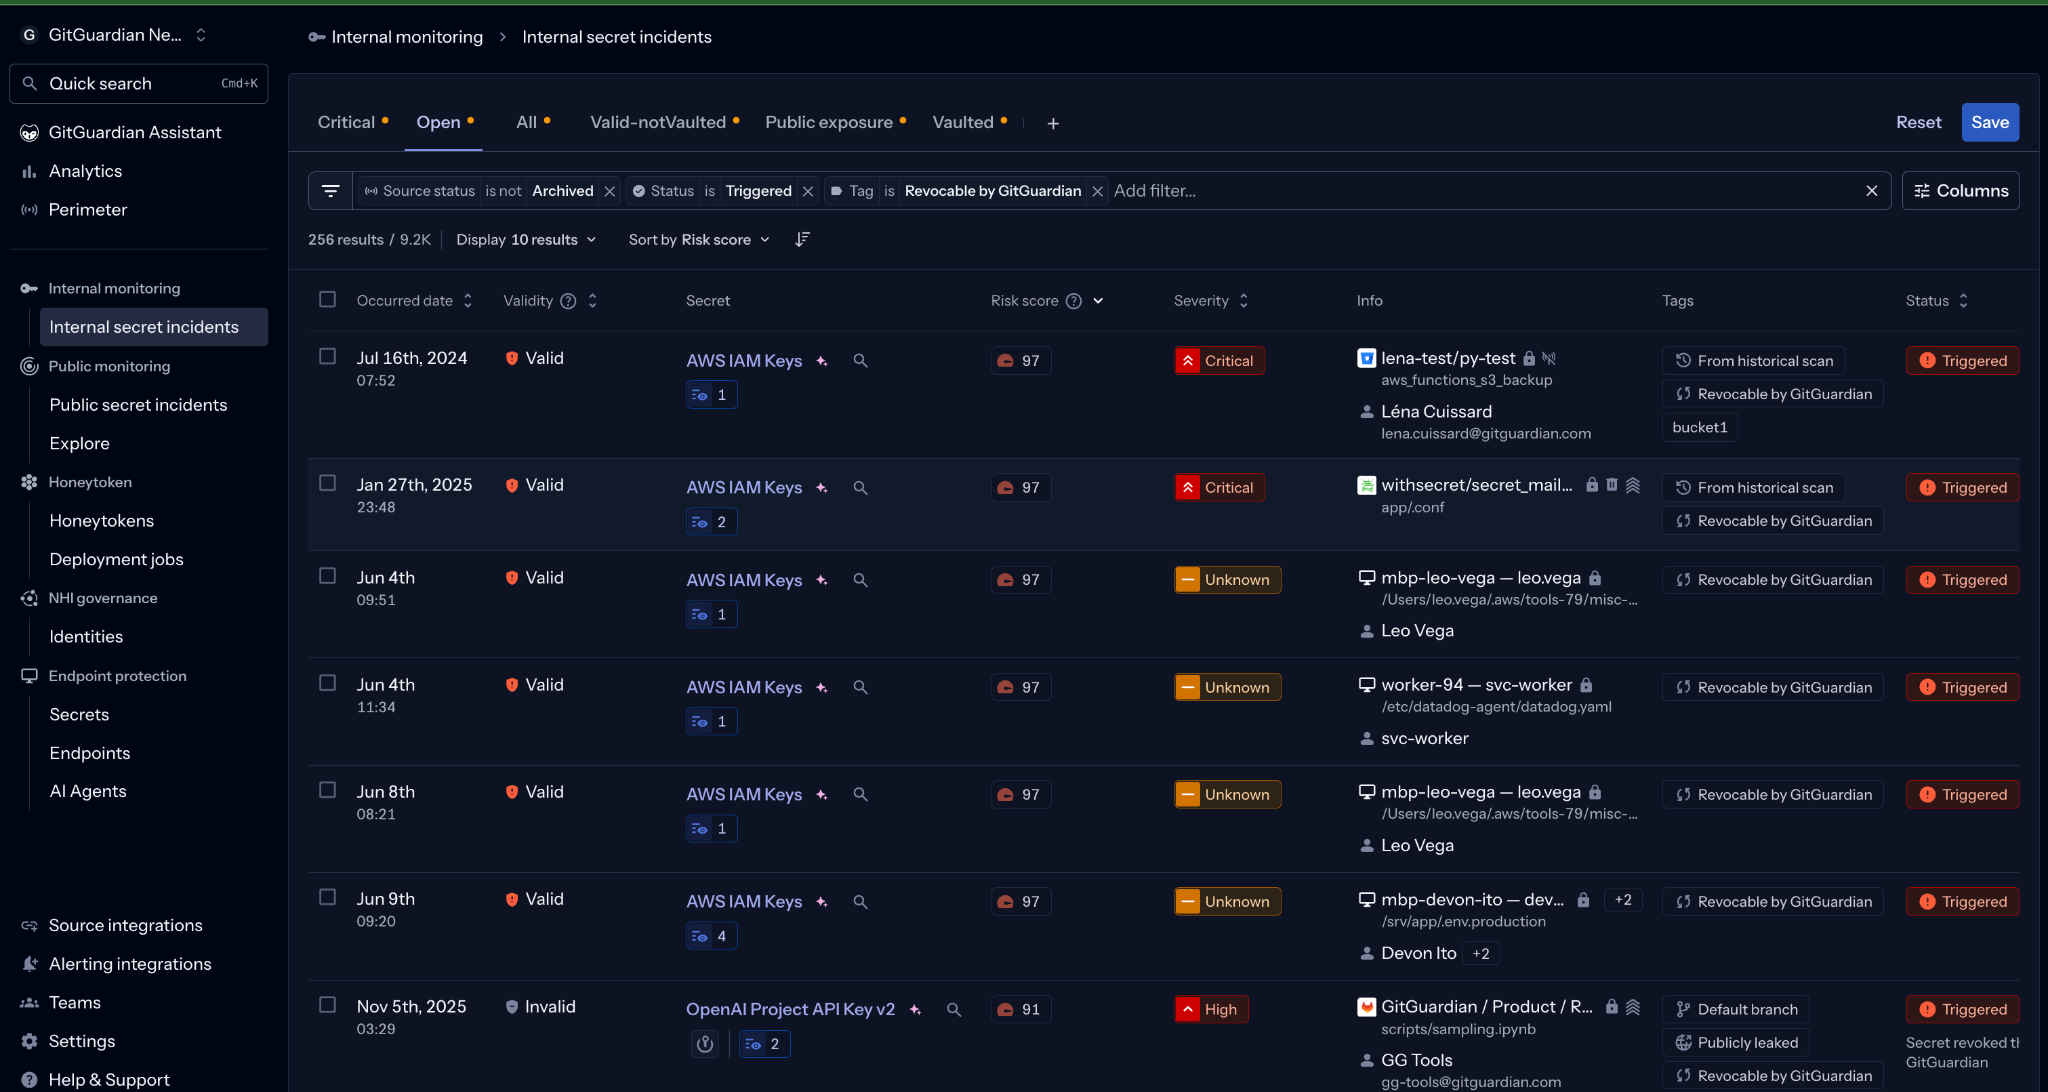2048x1092 pixels.
Task: Click occurrences badge showing 2 in Jan 27th row
Action: (x=711, y=522)
